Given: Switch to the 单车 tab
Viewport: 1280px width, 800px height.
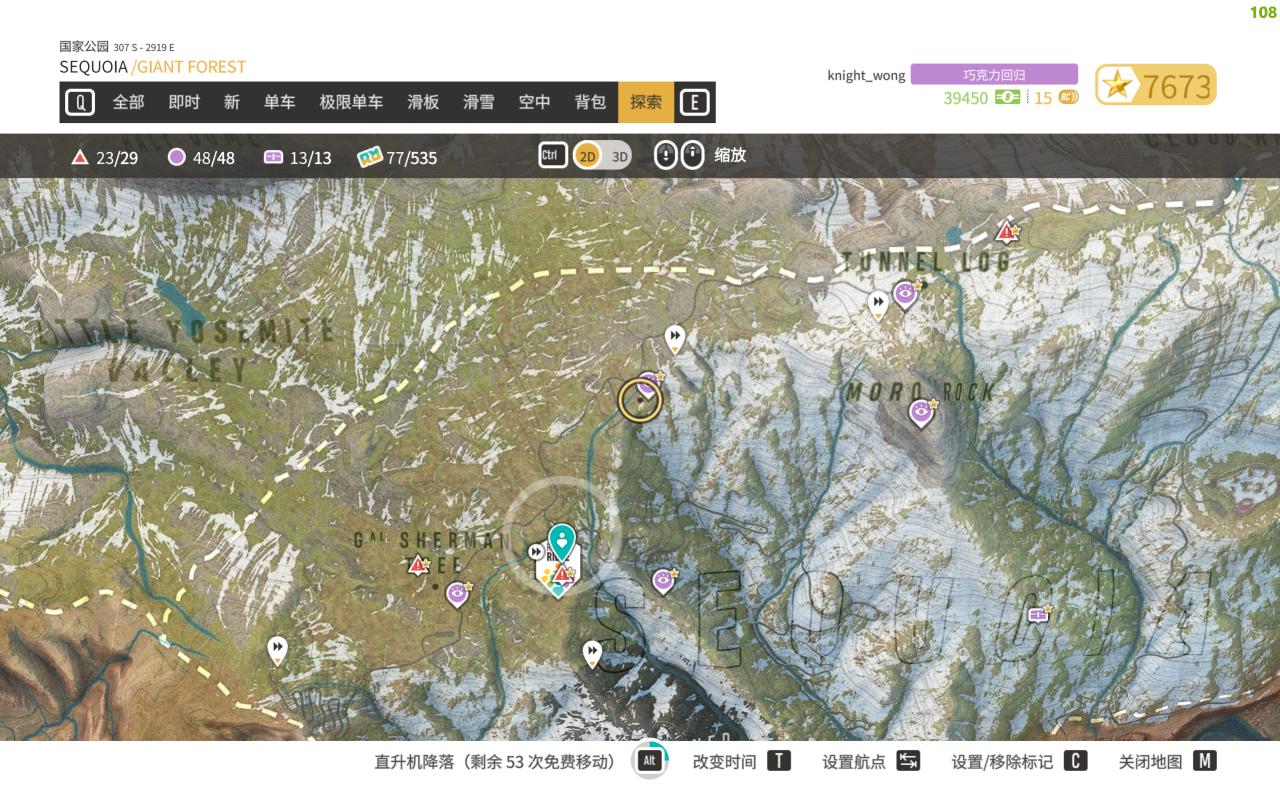Looking at the screenshot, I should point(280,102).
